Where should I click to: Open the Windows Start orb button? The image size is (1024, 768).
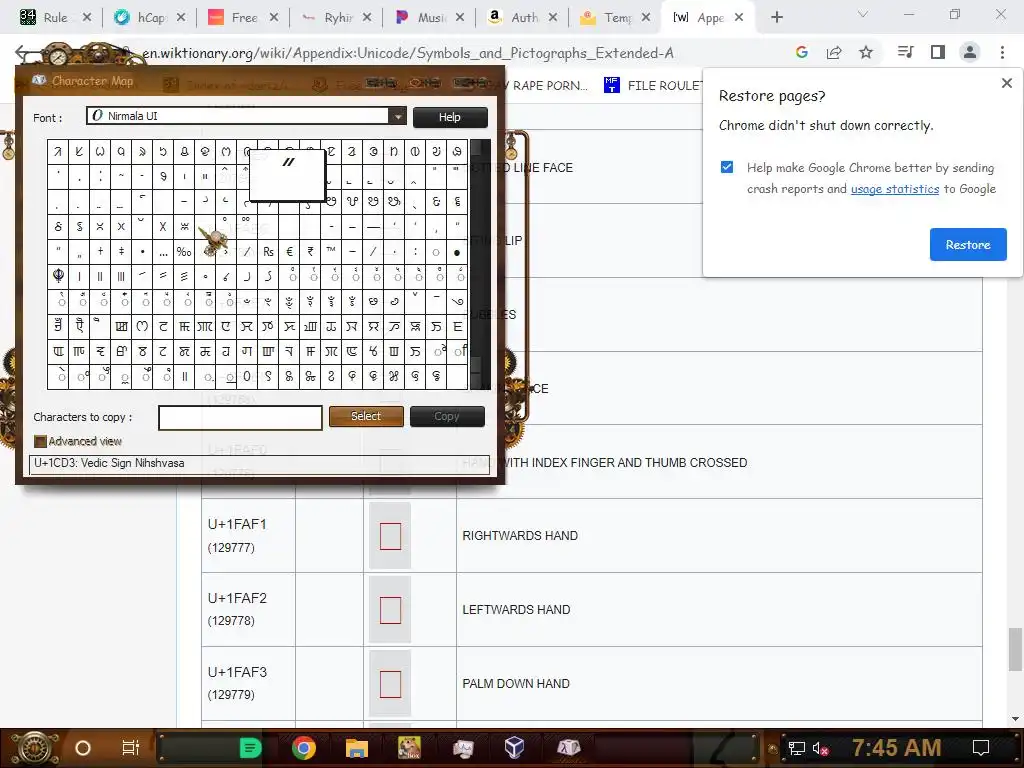coord(34,748)
